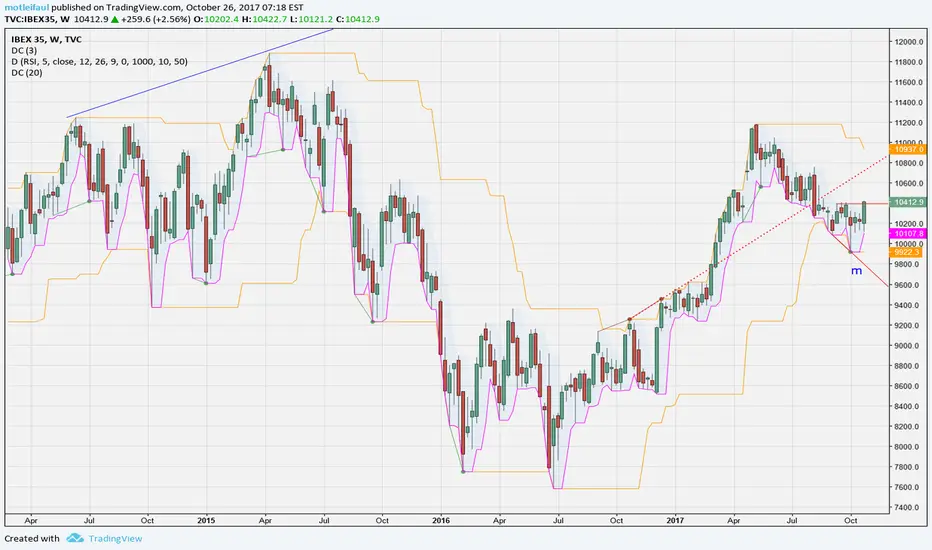932x550 pixels.
Task: Select the DC (3) indicator legend
Action: (24, 51)
